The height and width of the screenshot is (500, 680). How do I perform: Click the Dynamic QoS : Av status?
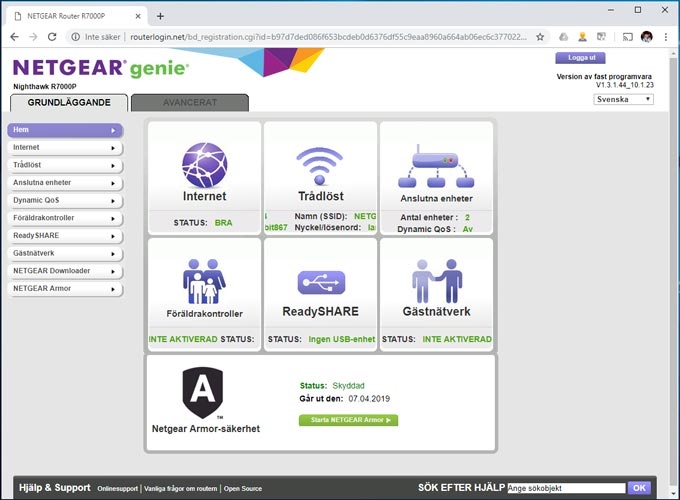coord(435,229)
